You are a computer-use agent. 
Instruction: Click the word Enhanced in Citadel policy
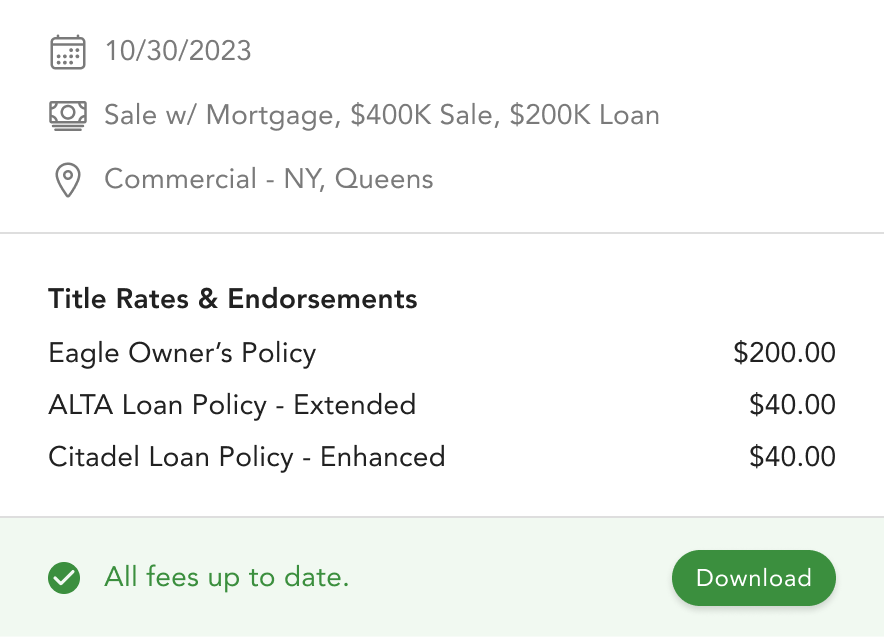pos(382,457)
